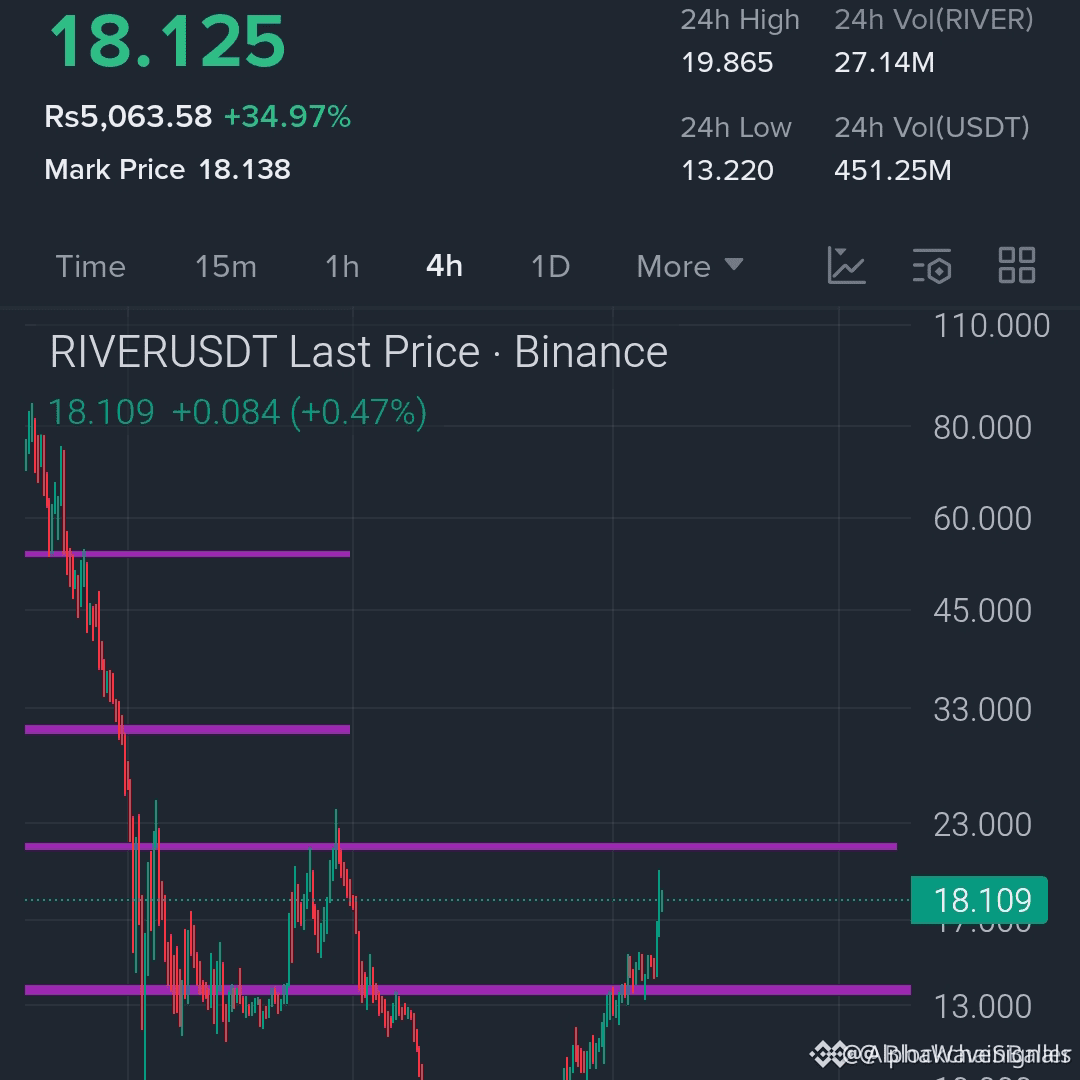Click the 45.000 price axis label
Screen dimensions: 1080x1080
click(982, 610)
